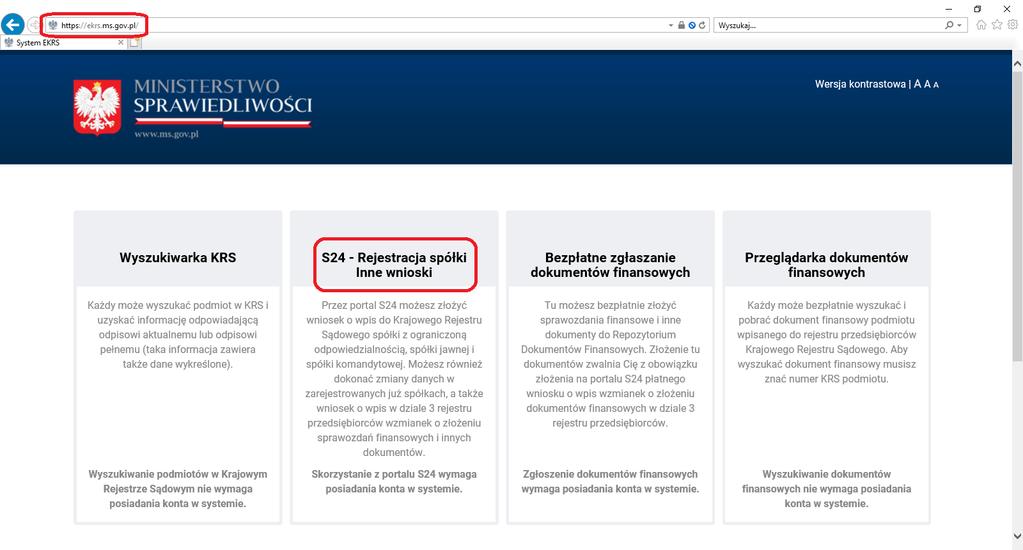Click text "także dane wykreślone)."
1023x550 pixels.
(177, 365)
